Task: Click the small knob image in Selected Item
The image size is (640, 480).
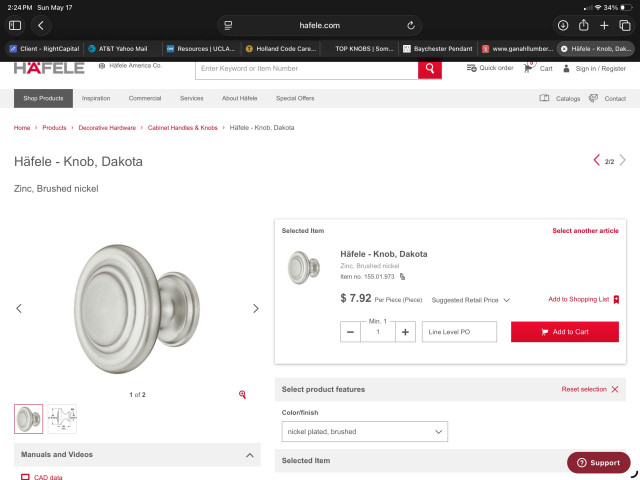Action: (304, 267)
